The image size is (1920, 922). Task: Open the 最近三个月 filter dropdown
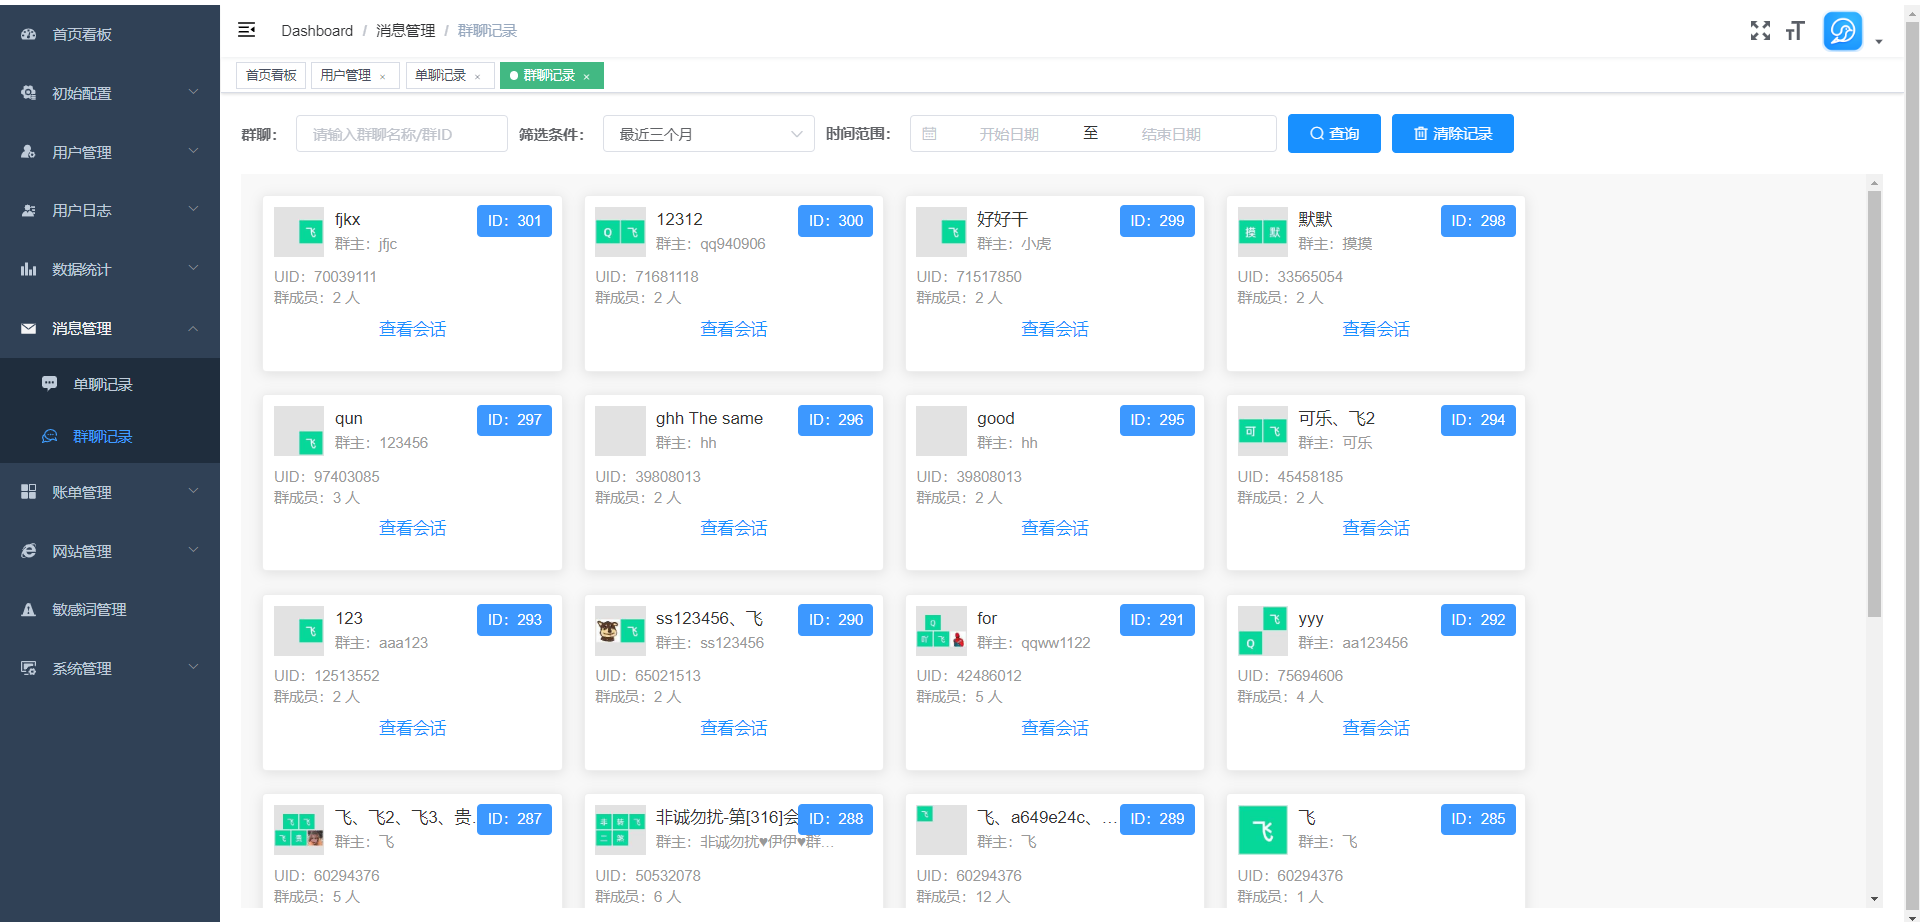[x=708, y=133]
